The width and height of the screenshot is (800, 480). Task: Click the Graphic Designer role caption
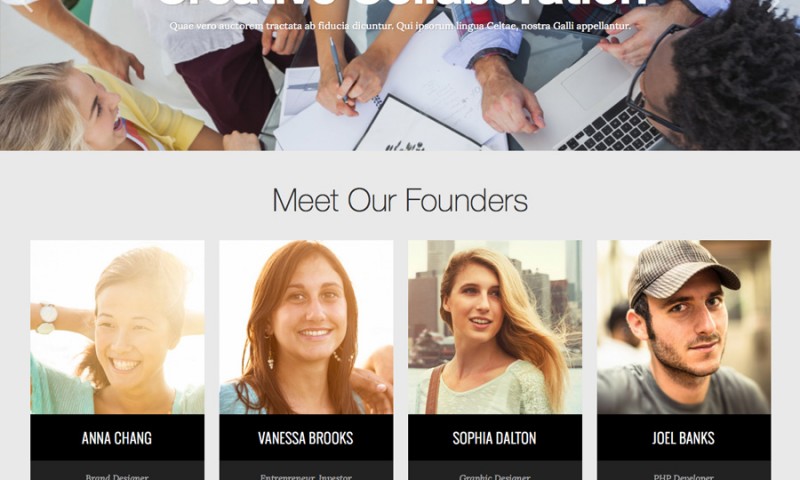pyautogui.click(x=494, y=477)
